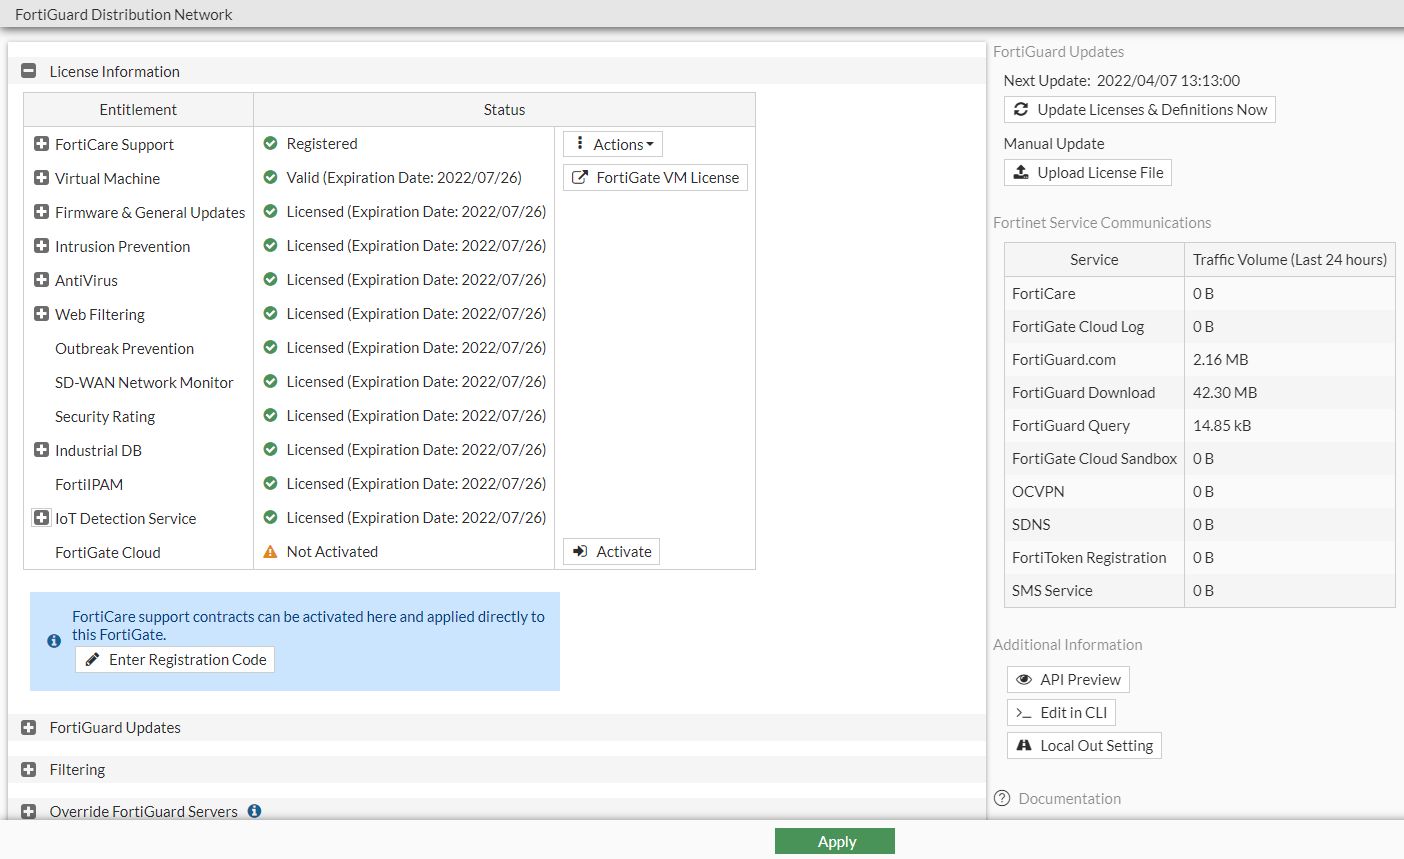Expand the IoT Detection Service row
1404x859 pixels.
pos(41,518)
